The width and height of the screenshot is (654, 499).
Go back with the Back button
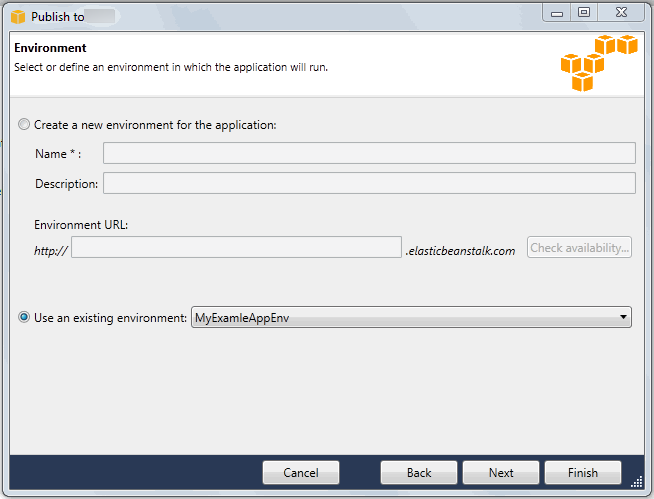[419, 473]
